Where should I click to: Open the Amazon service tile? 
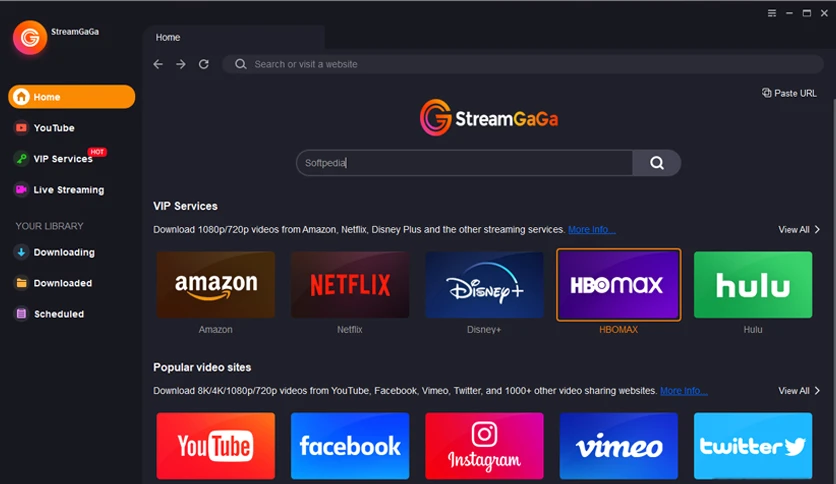(x=216, y=285)
